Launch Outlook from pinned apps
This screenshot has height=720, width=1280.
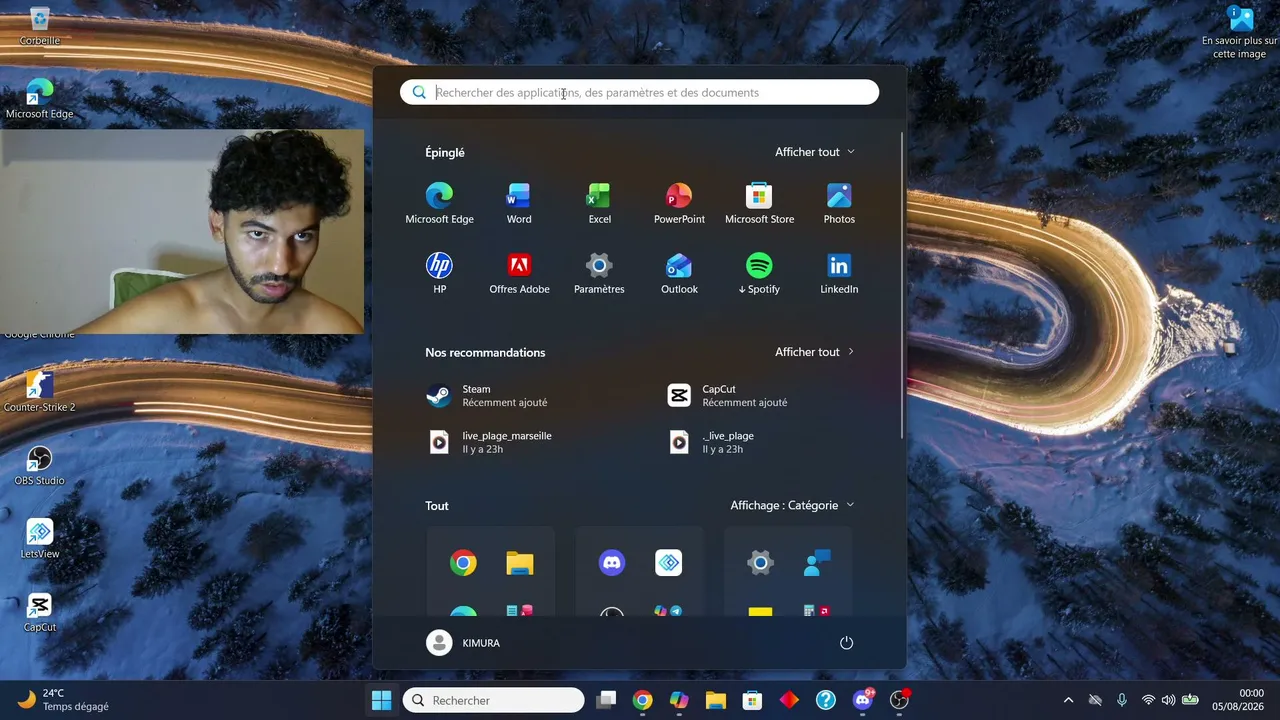click(x=679, y=273)
